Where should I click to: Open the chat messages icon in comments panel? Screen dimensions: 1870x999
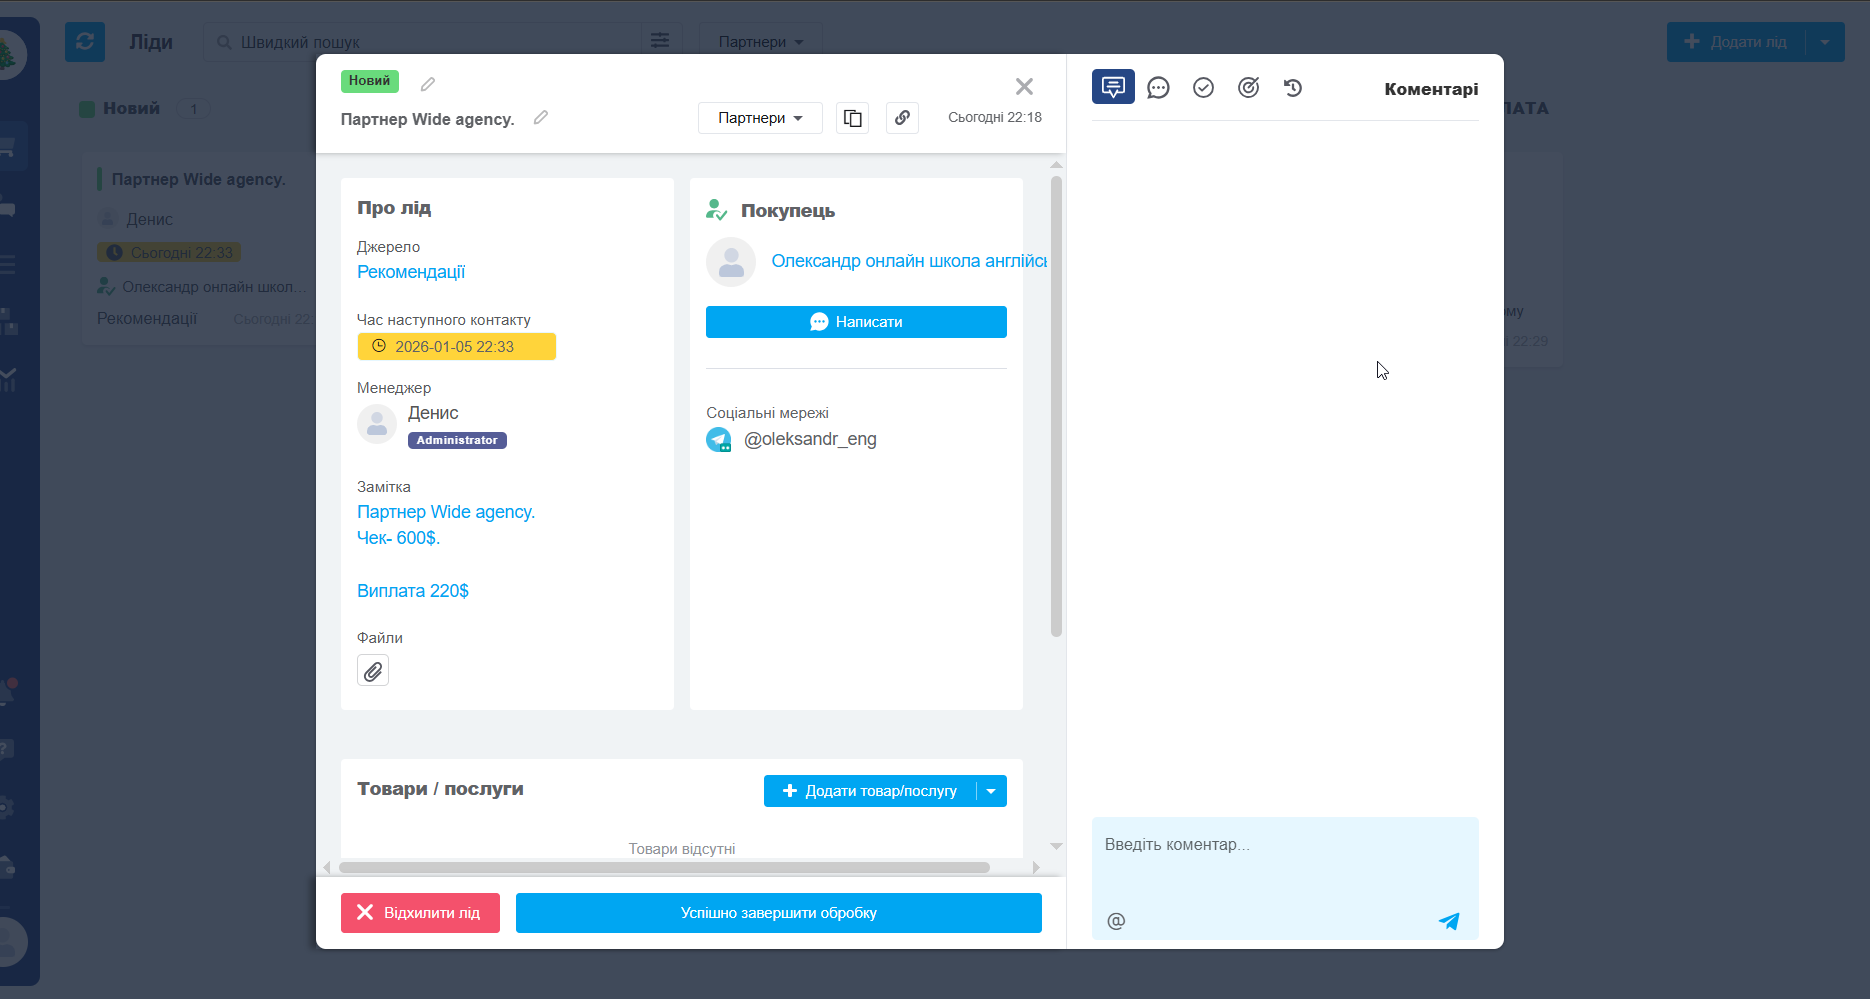[x=1158, y=87]
